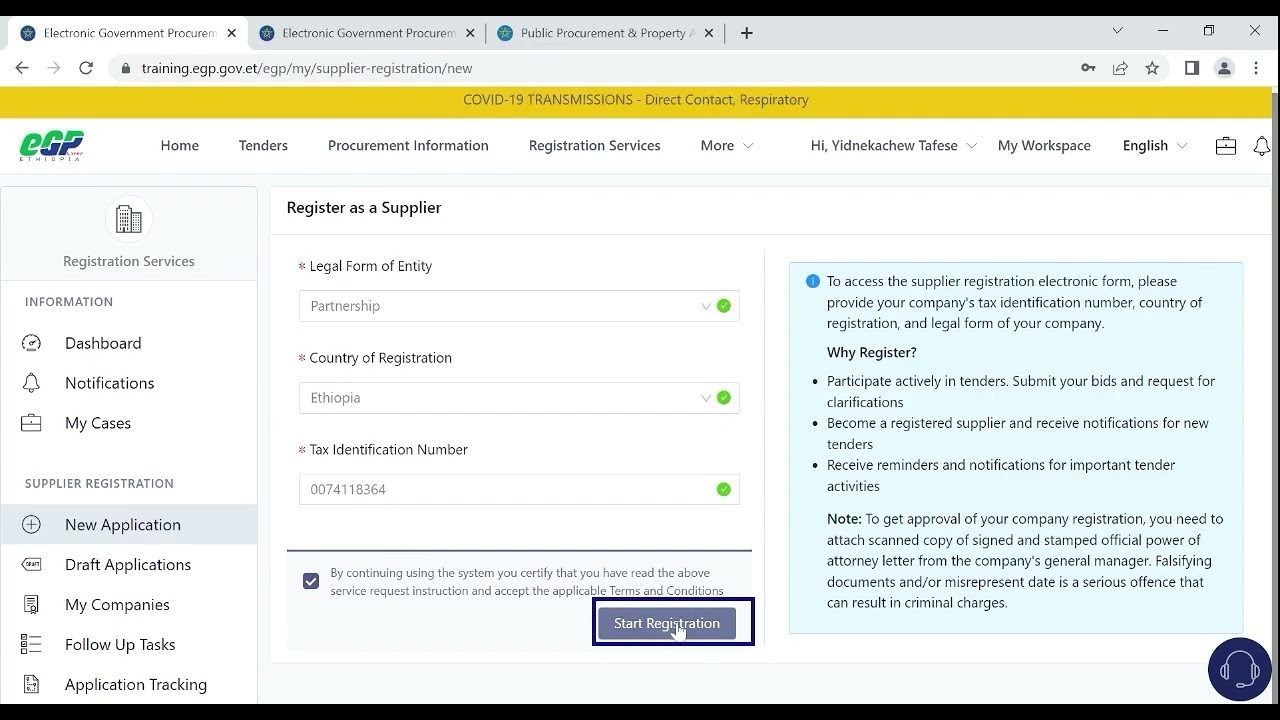Click the Why Register? heading

[872, 353]
